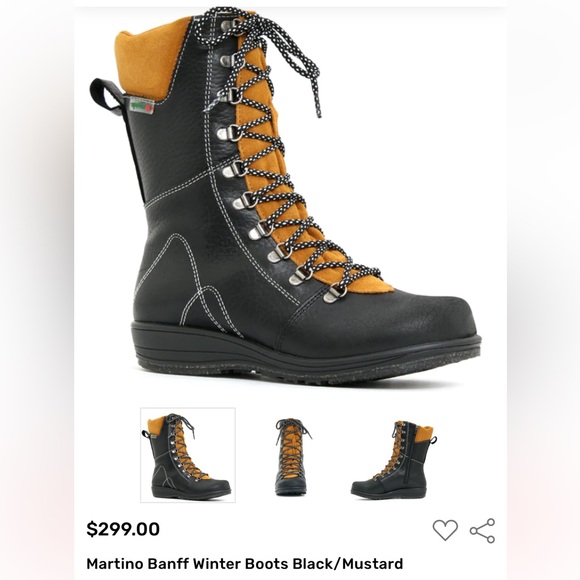Image resolution: width=580 pixels, height=580 pixels.
Task: Click the black rubber outsole
Action: (x=303, y=357)
